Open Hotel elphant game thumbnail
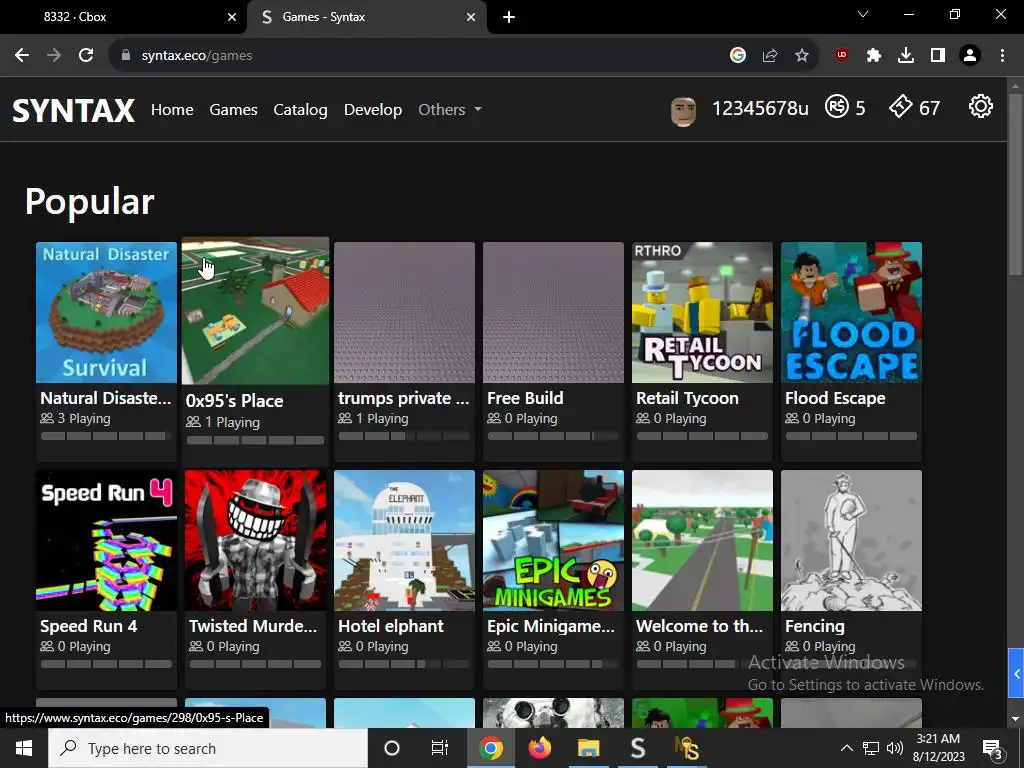1024x768 pixels. point(404,540)
